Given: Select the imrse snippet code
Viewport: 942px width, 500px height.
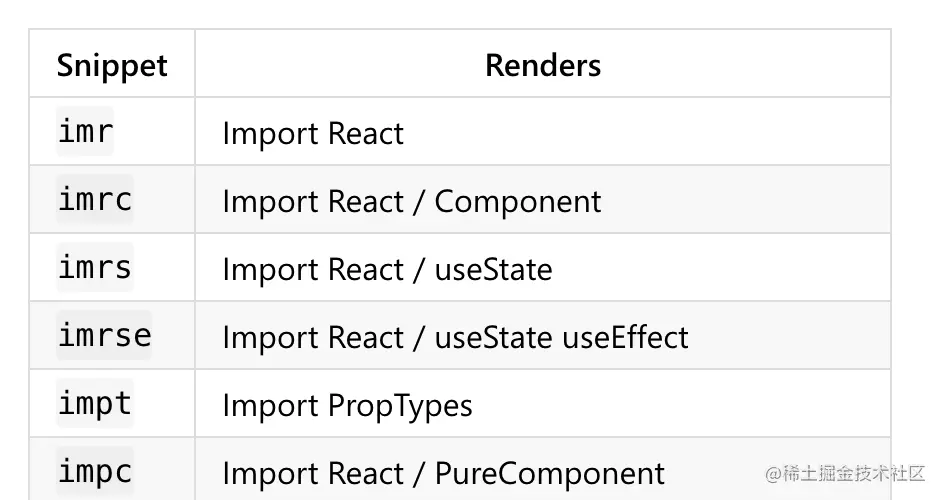Looking at the screenshot, I should (x=105, y=336).
